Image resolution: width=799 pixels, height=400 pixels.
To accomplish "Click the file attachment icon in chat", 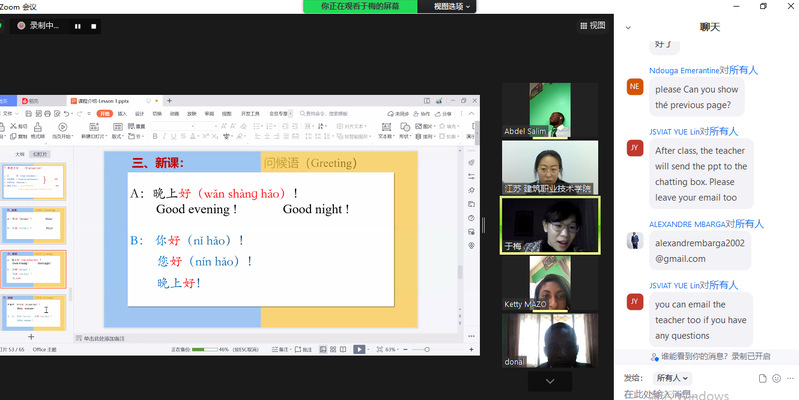I will 762,378.
